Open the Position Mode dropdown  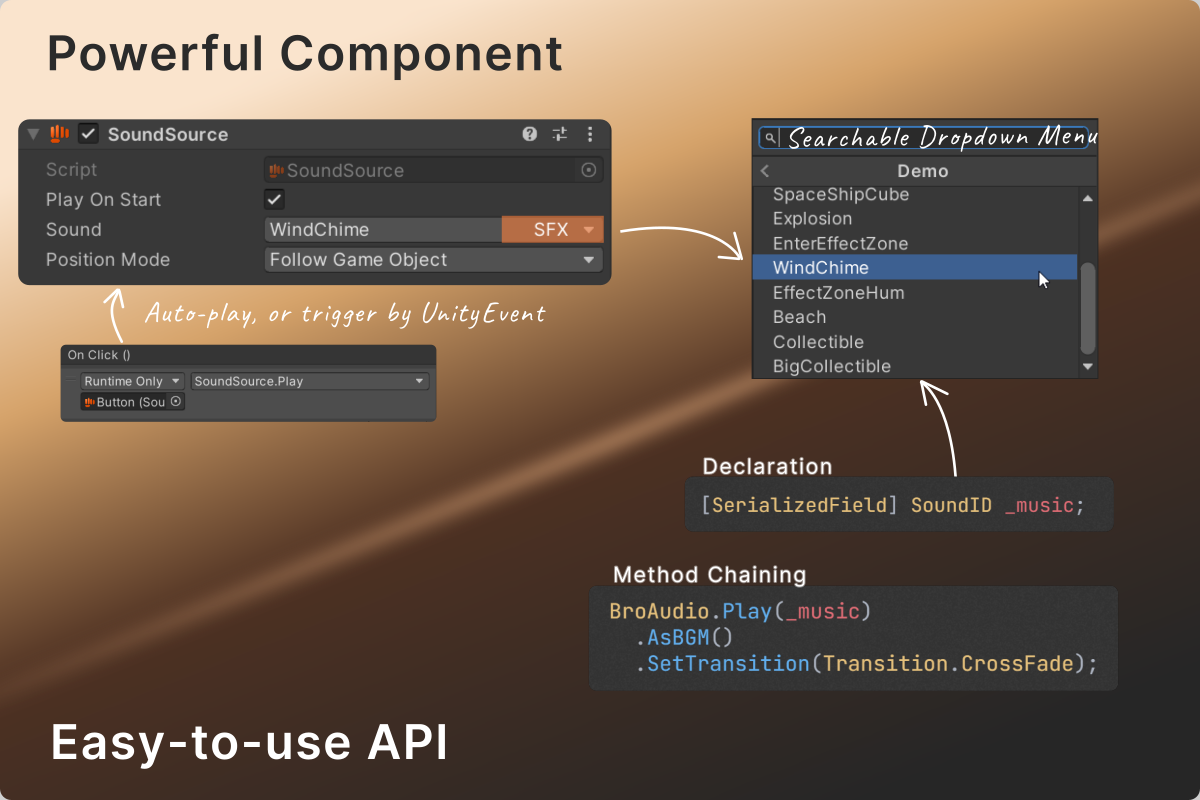coord(434,260)
